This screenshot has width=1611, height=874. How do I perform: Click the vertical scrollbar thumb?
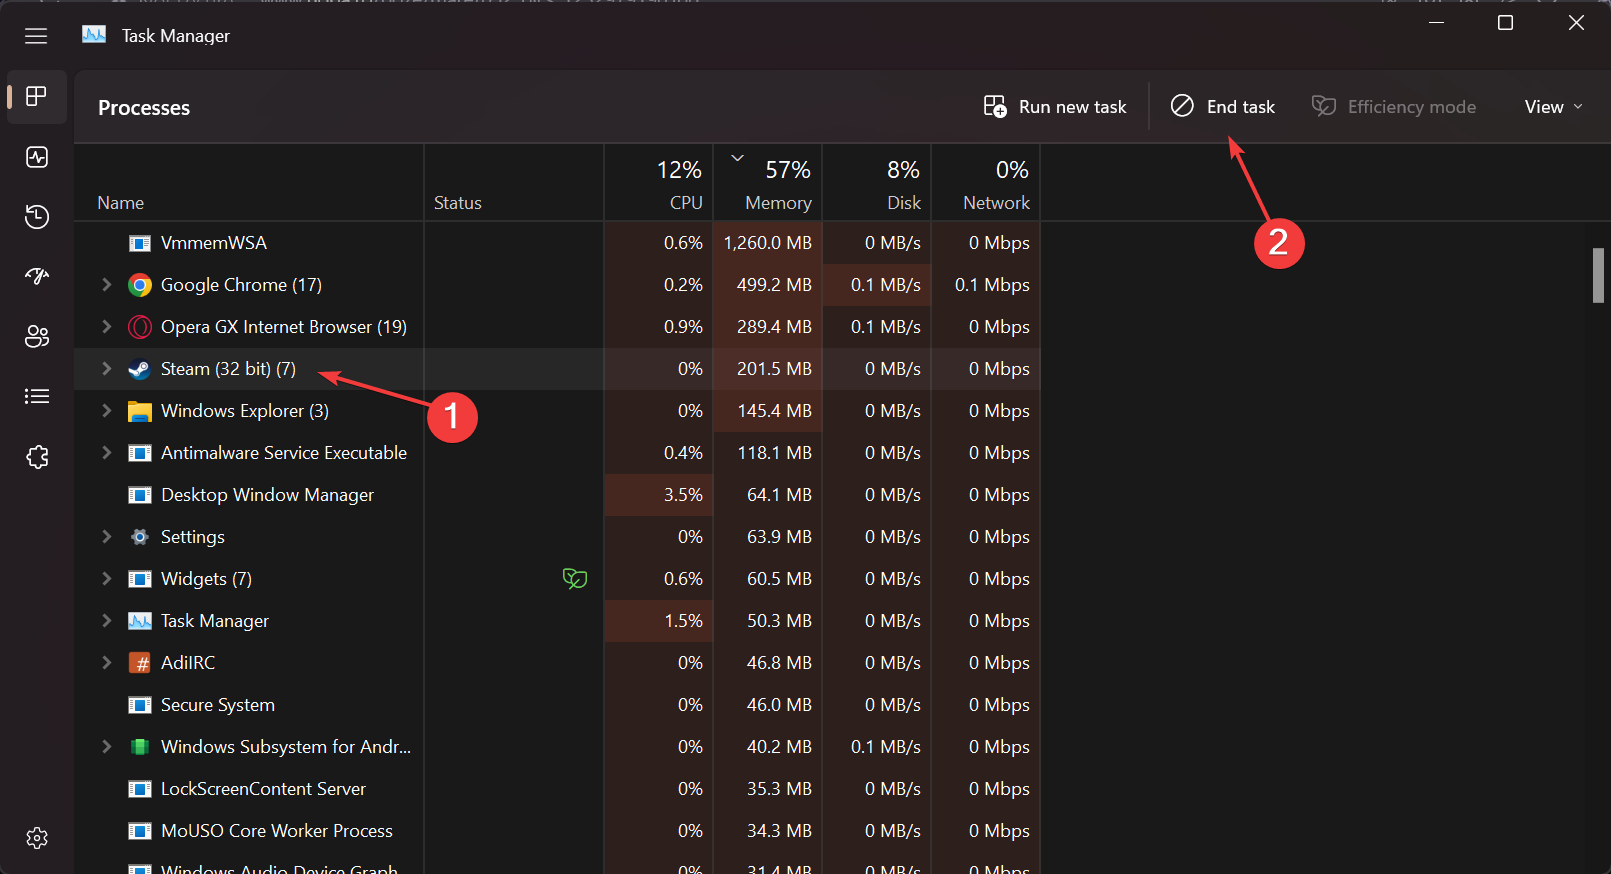coord(1598,275)
